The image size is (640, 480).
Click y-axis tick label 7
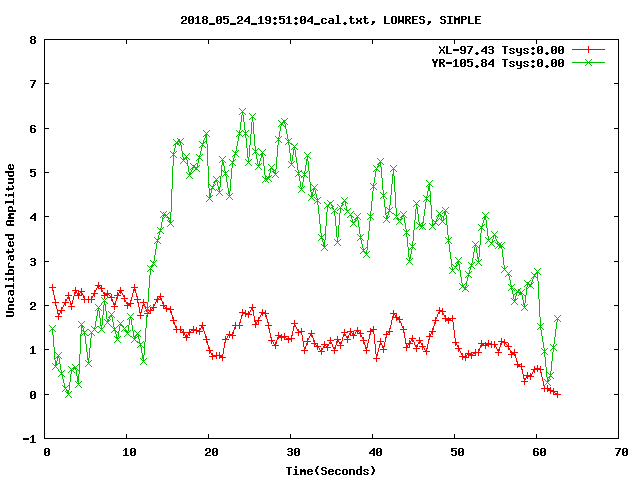click(x=33, y=84)
